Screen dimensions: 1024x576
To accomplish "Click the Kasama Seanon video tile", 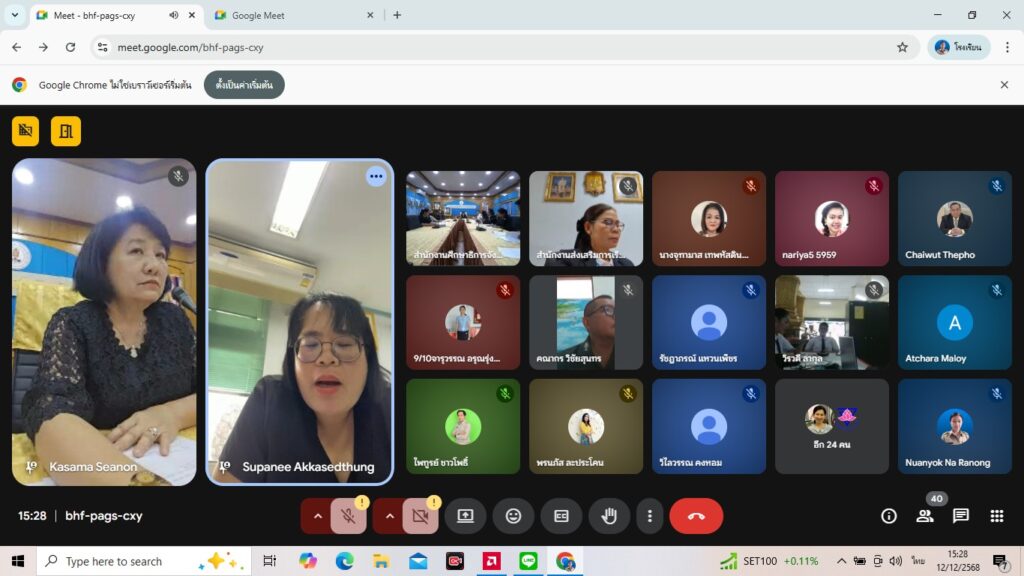I will coord(104,320).
